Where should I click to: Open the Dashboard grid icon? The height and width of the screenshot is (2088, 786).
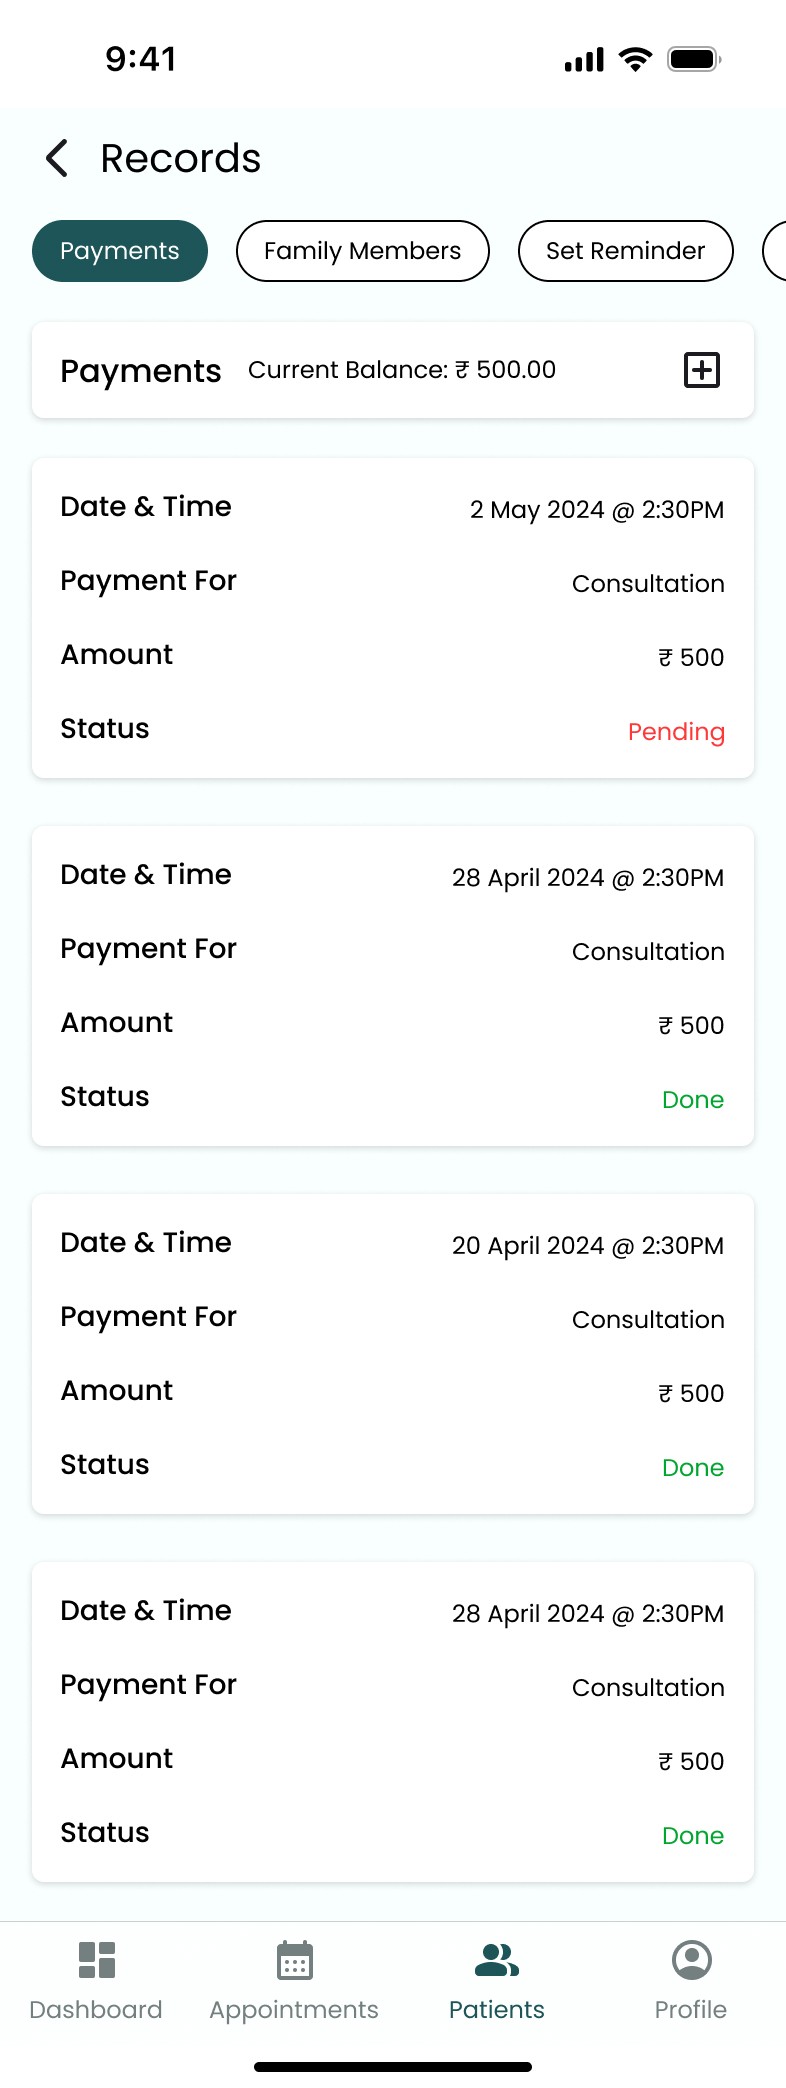pyautogui.click(x=97, y=1960)
